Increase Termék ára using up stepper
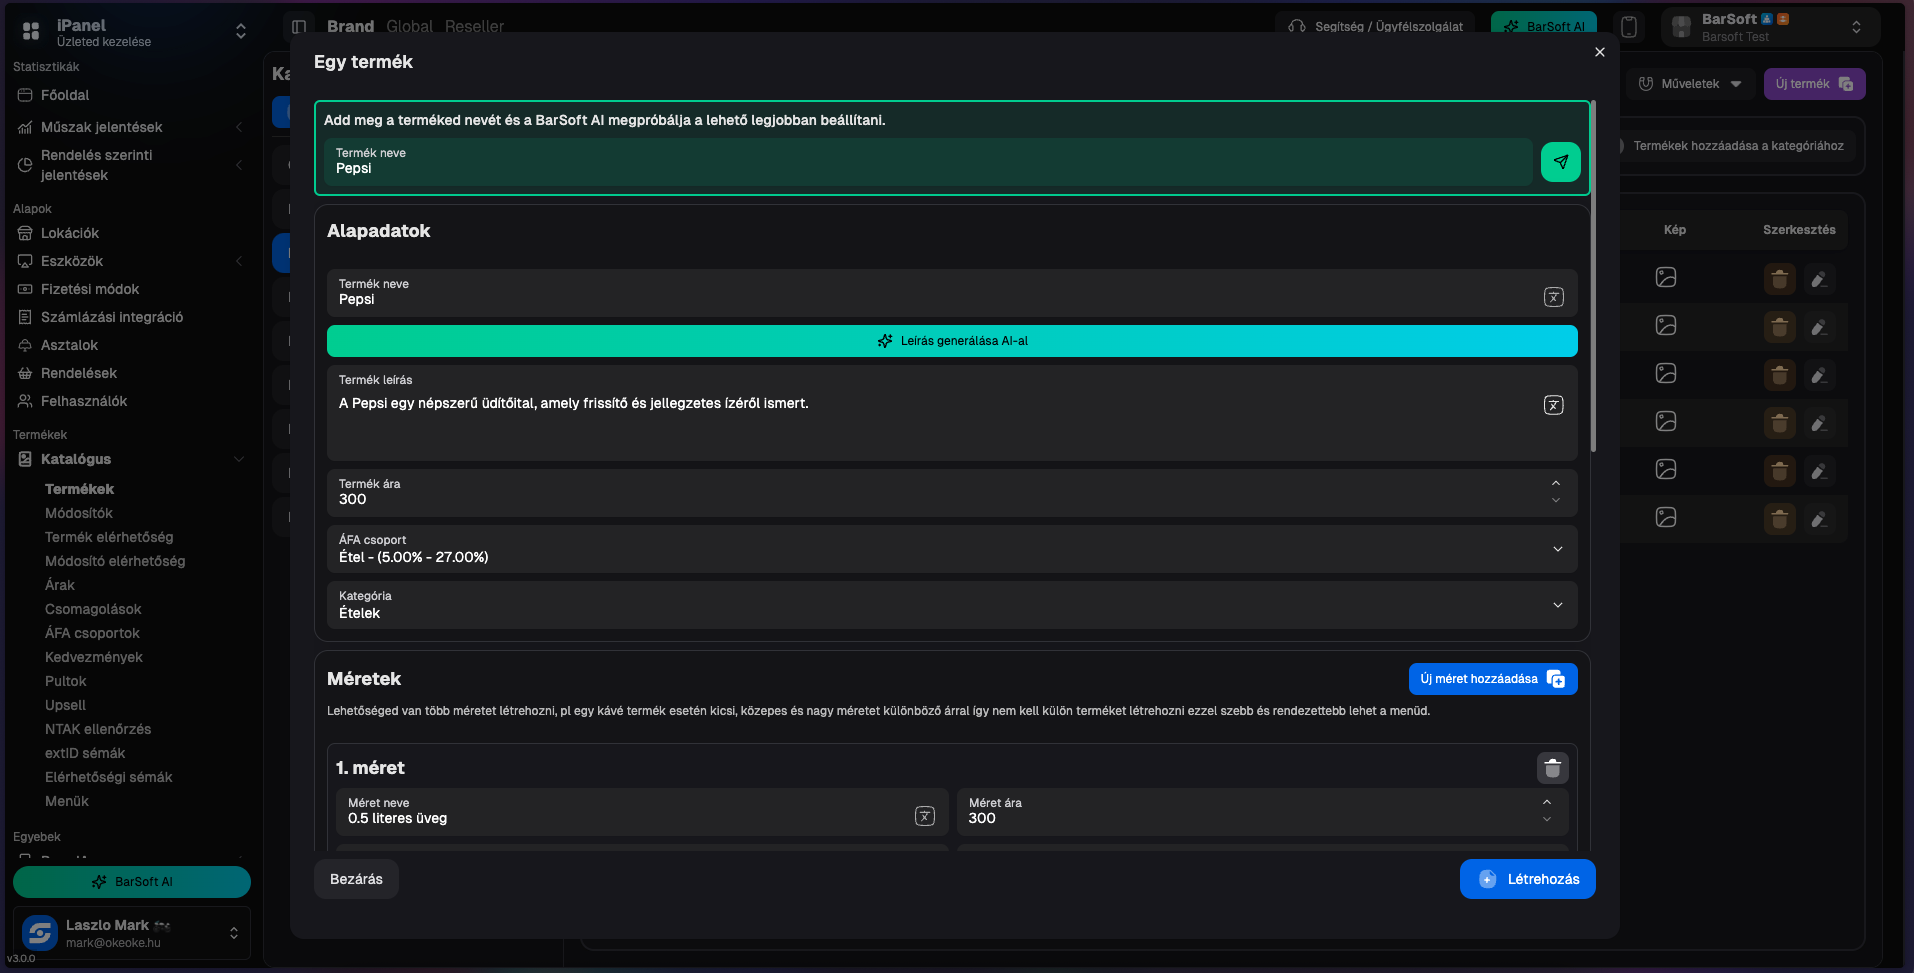1914x973 pixels. [1555, 484]
